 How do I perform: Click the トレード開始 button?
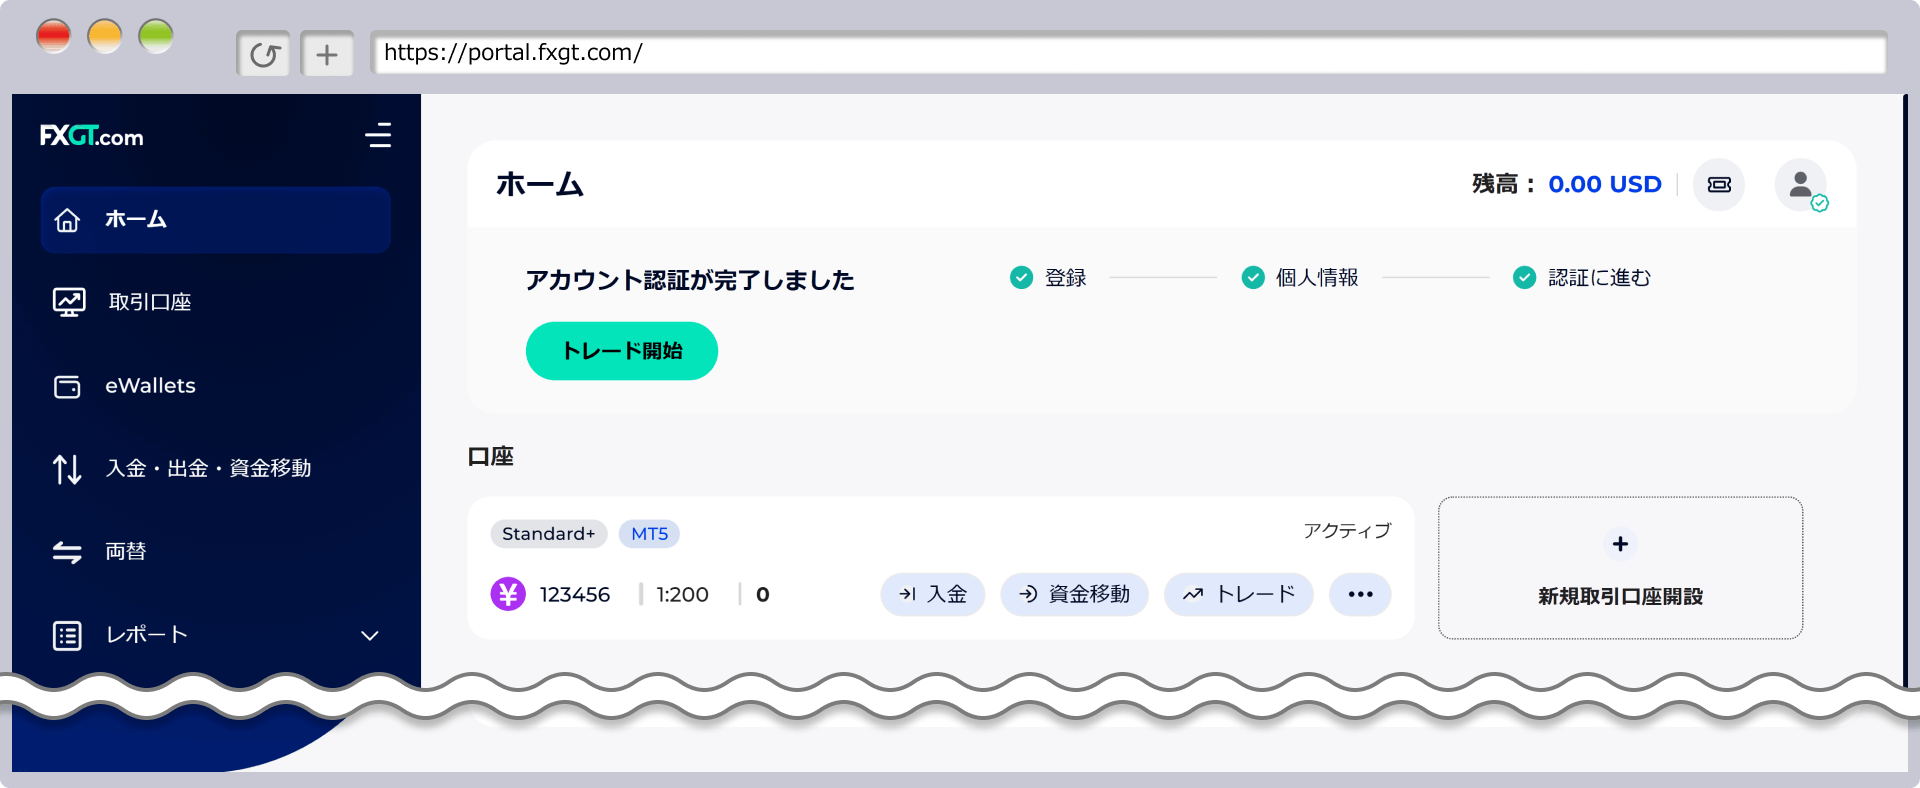tap(622, 351)
